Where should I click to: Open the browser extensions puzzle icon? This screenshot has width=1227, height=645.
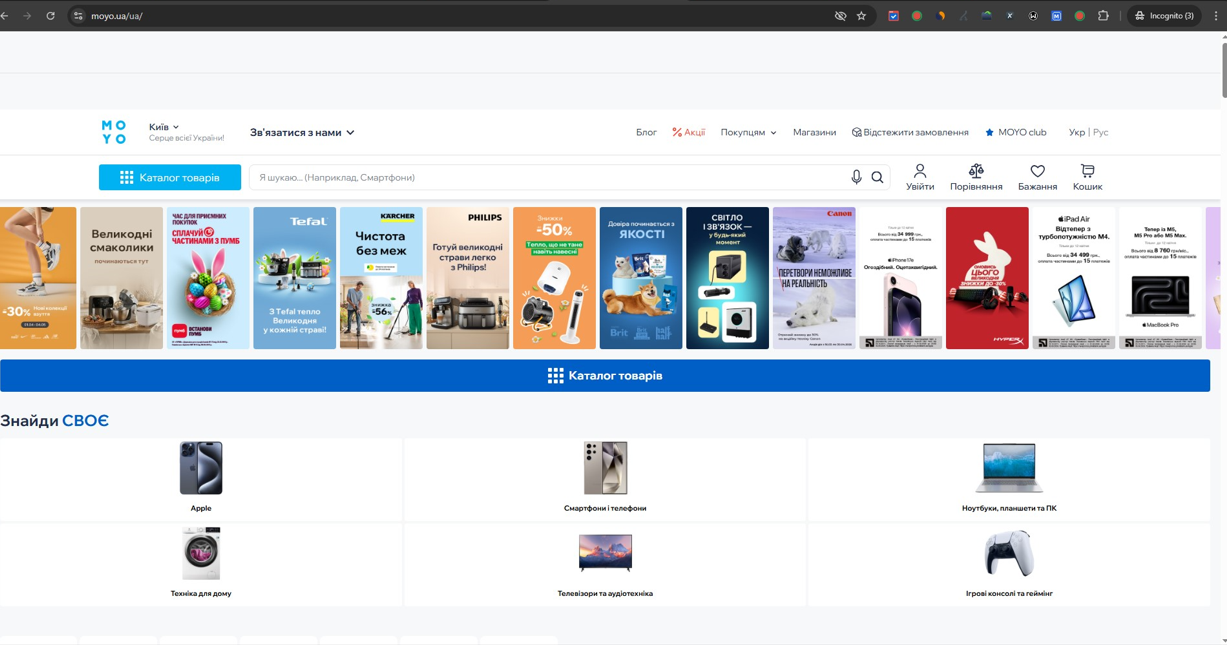click(x=1103, y=16)
